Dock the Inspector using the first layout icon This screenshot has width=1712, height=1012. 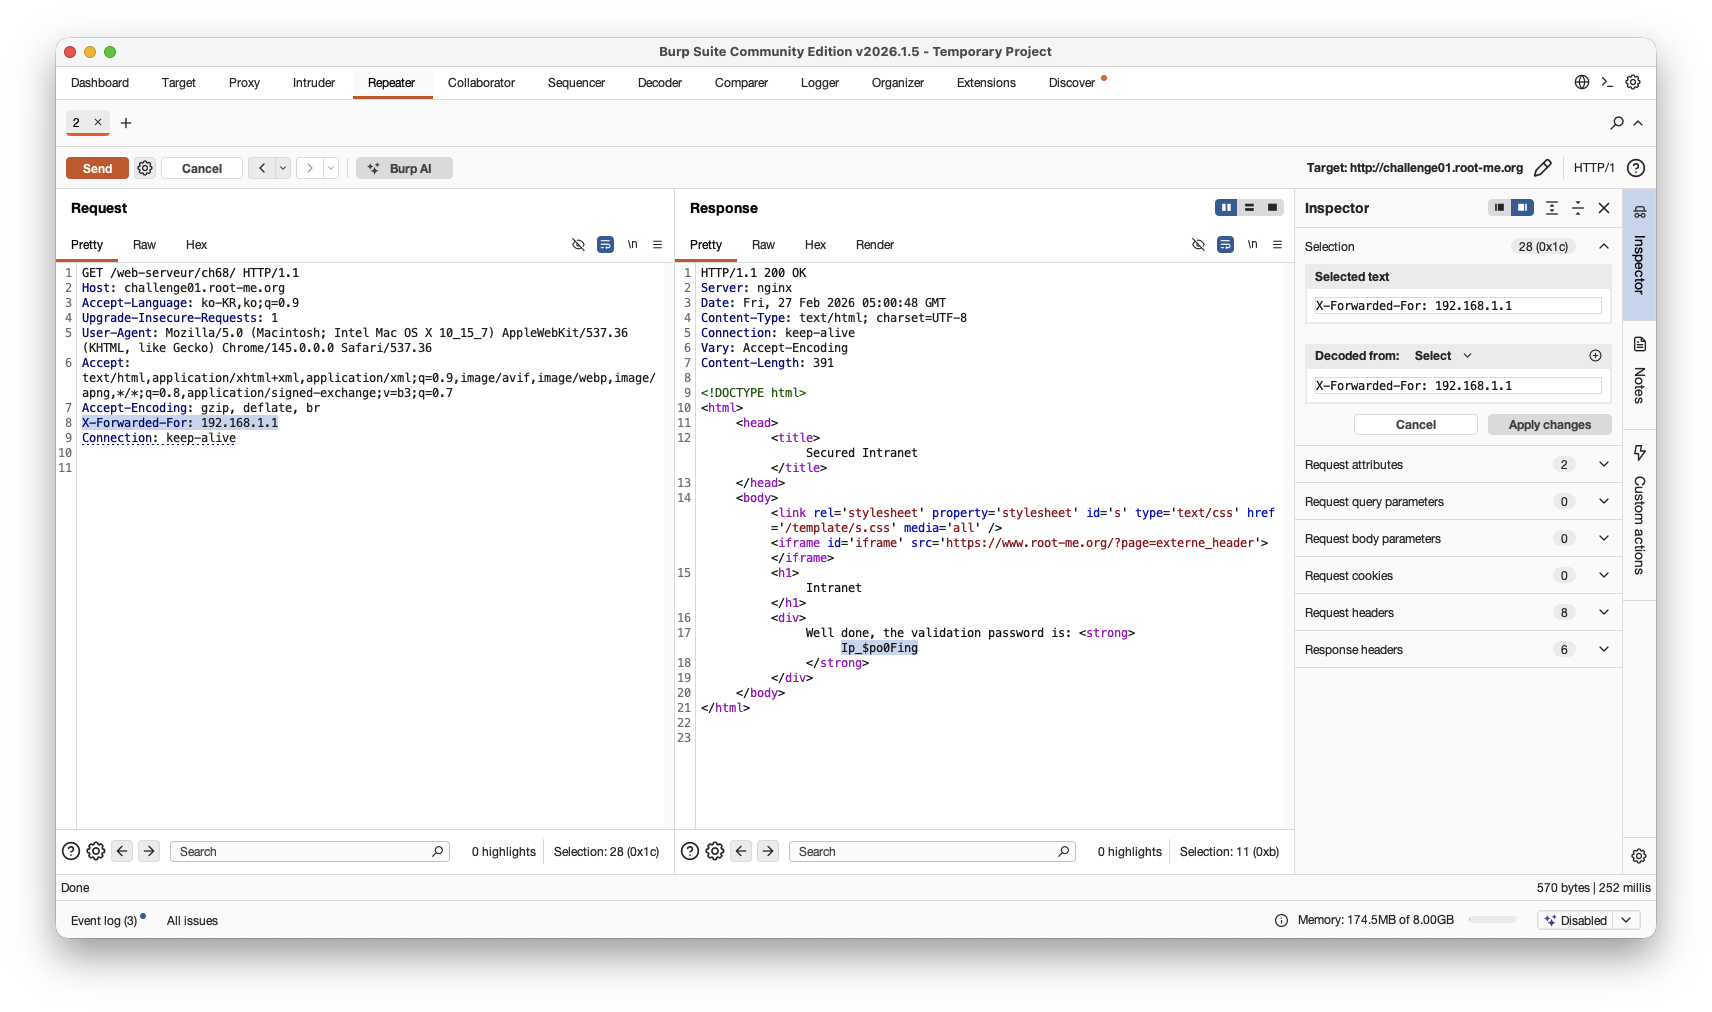click(1499, 207)
